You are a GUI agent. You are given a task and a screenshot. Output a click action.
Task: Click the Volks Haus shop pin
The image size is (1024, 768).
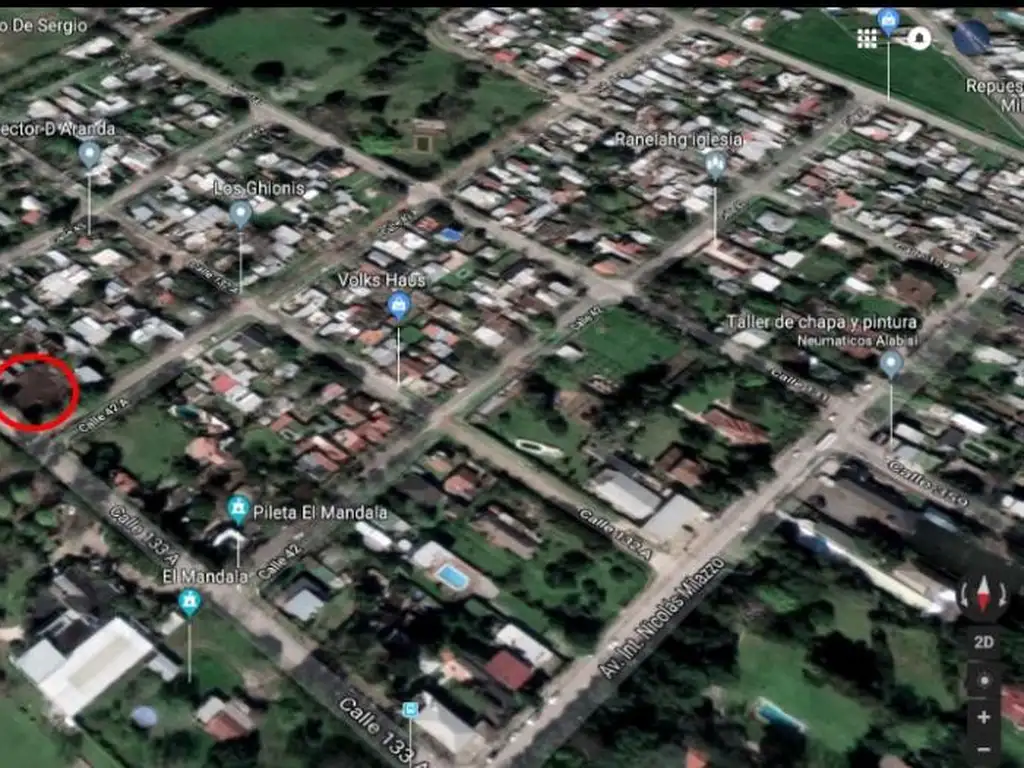pos(399,305)
